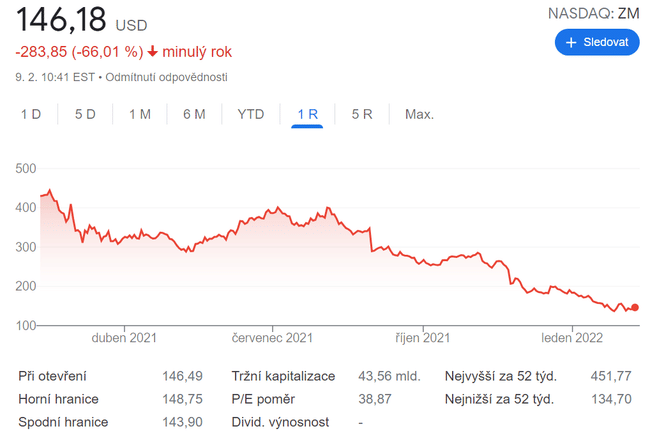Select the 5 D time range tab
650x431 pixels.
pos(85,114)
